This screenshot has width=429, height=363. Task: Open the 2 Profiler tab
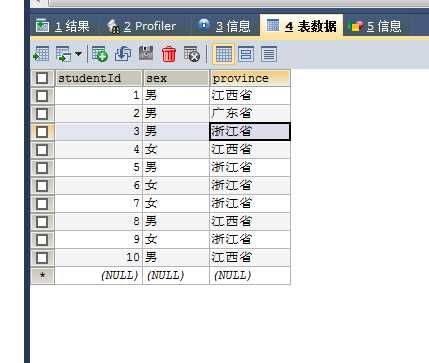[141, 26]
